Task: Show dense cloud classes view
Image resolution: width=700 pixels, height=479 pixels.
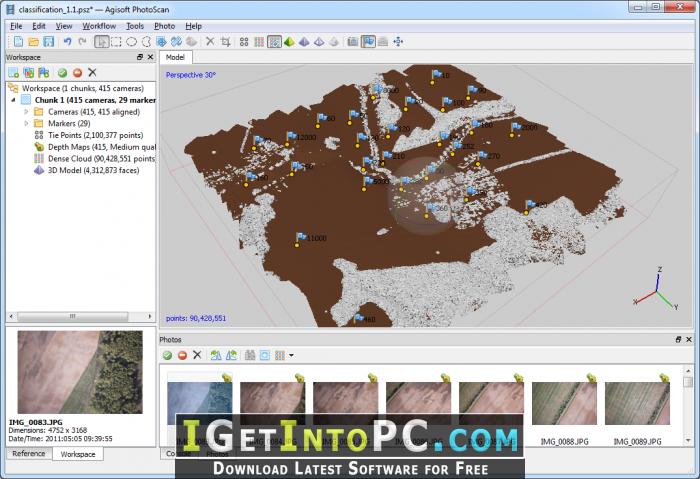Action: coord(274,42)
